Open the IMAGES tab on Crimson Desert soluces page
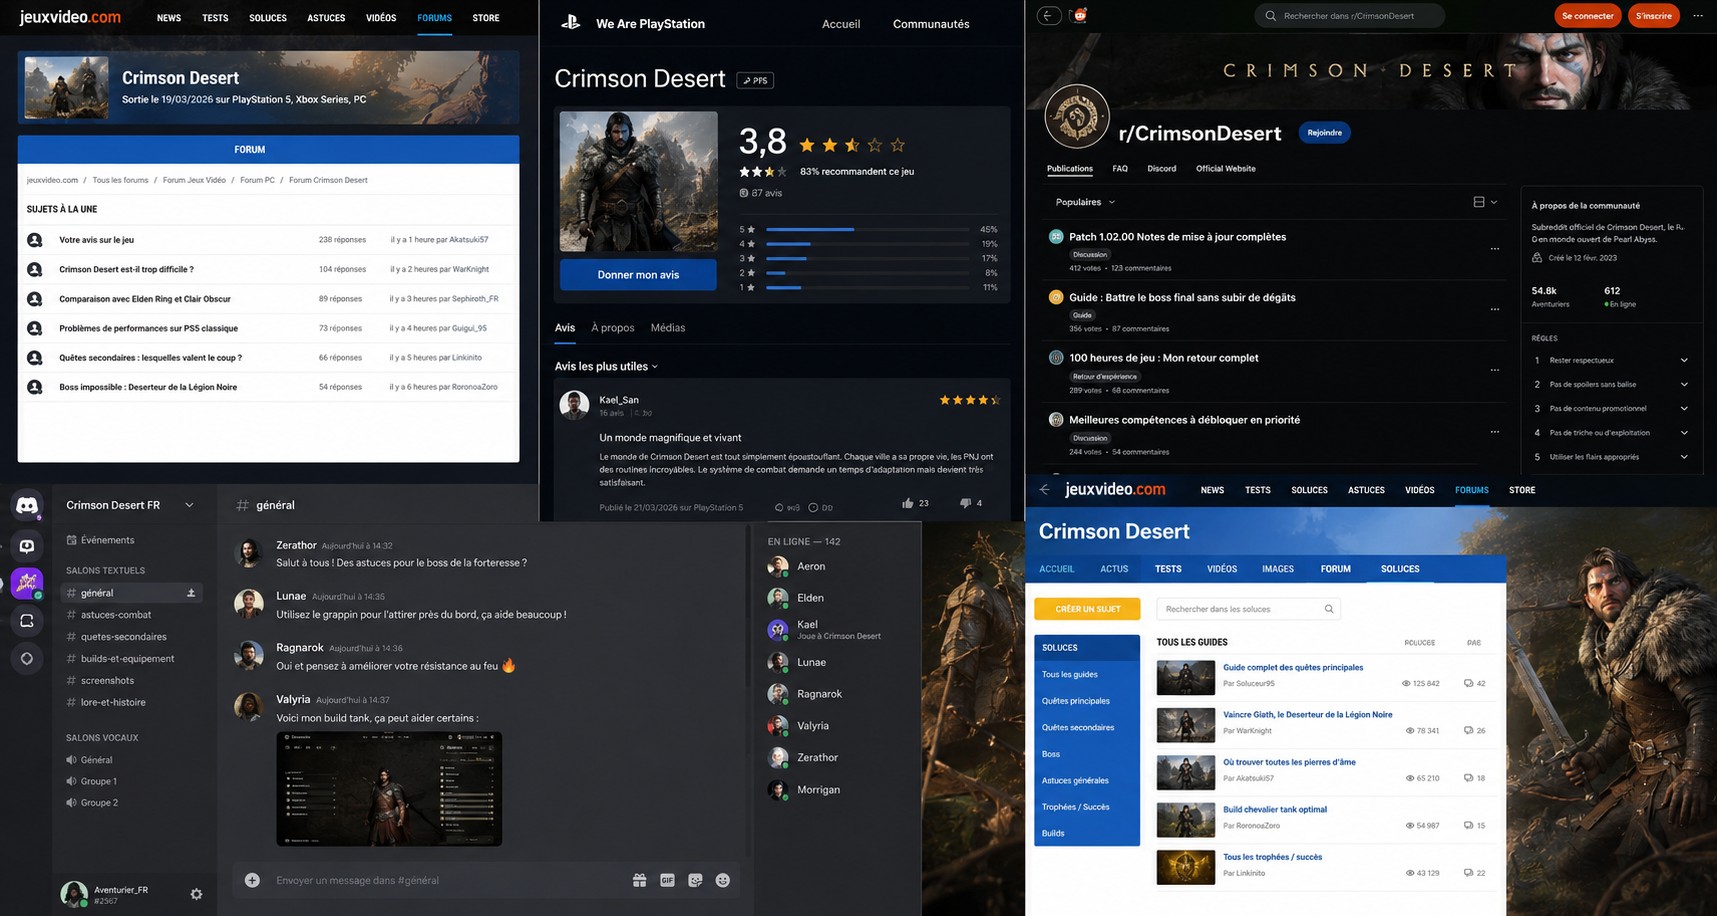 (x=1277, y=569)
